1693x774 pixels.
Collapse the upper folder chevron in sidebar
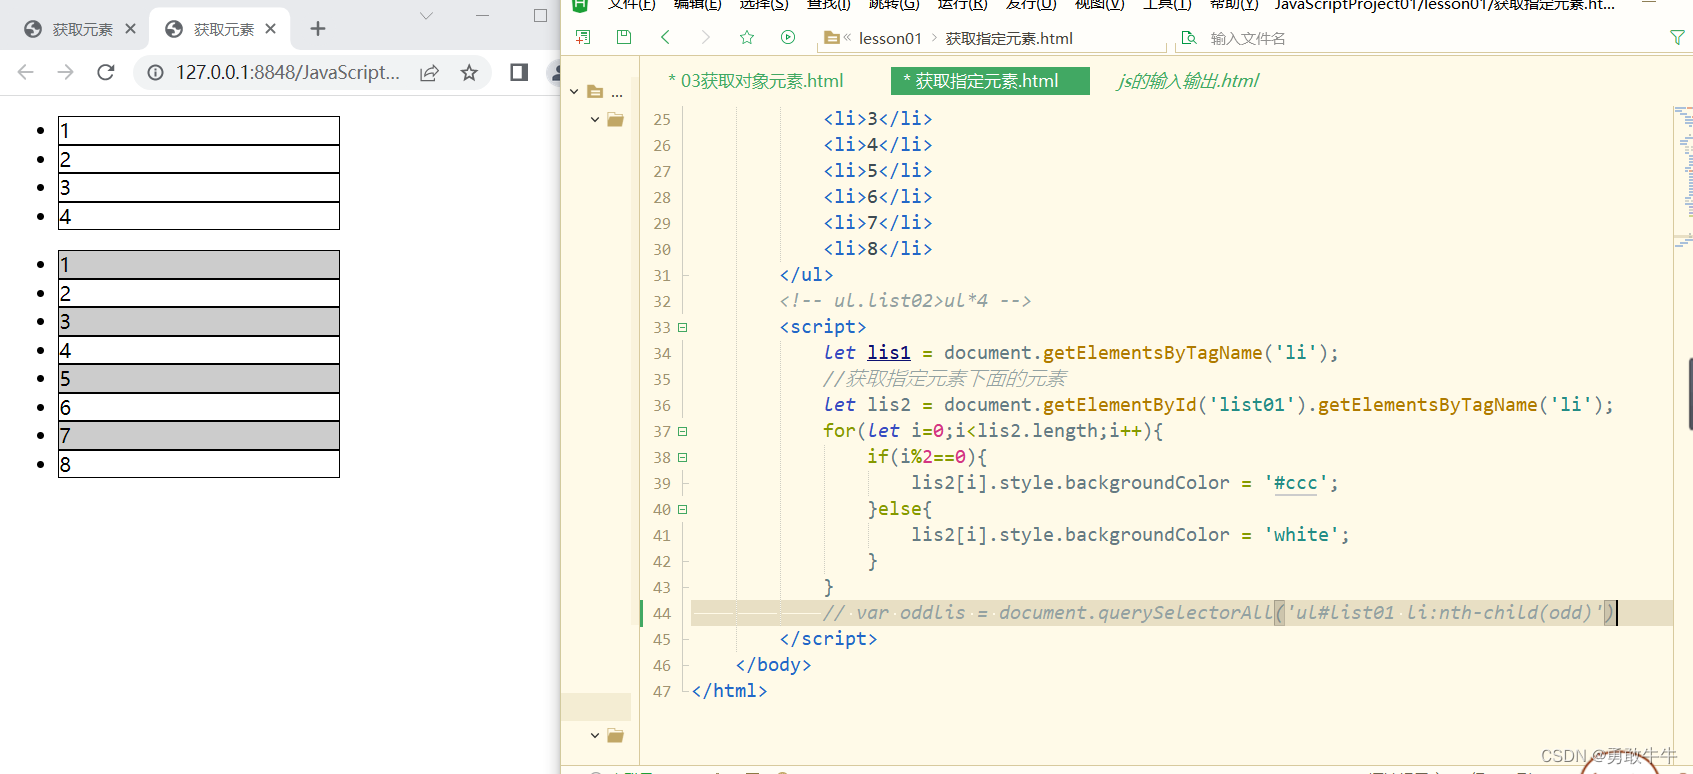595,120
